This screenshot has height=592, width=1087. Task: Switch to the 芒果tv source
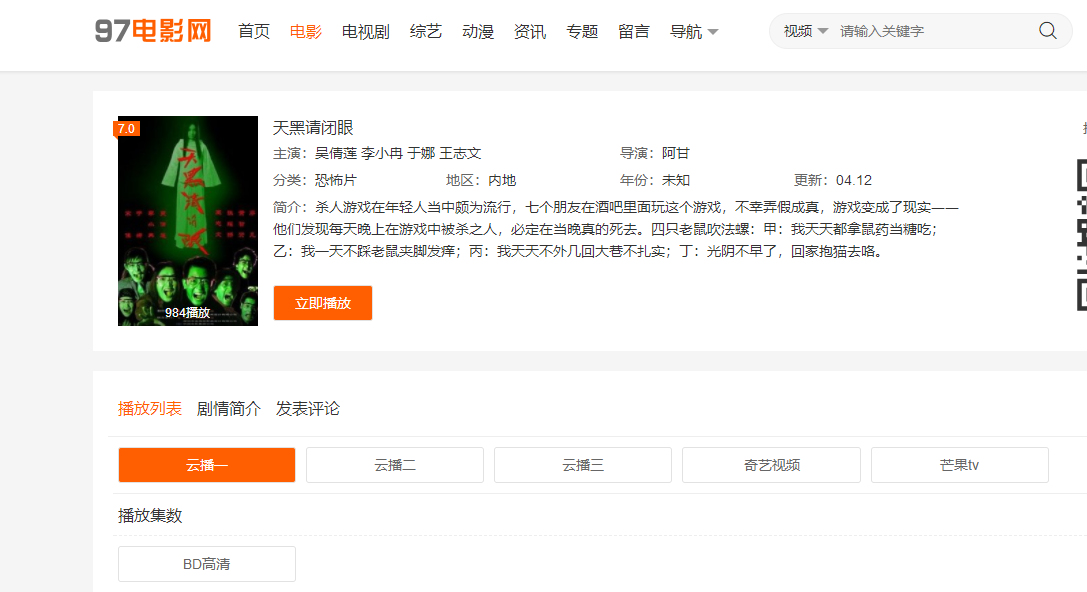coord(959,464)
